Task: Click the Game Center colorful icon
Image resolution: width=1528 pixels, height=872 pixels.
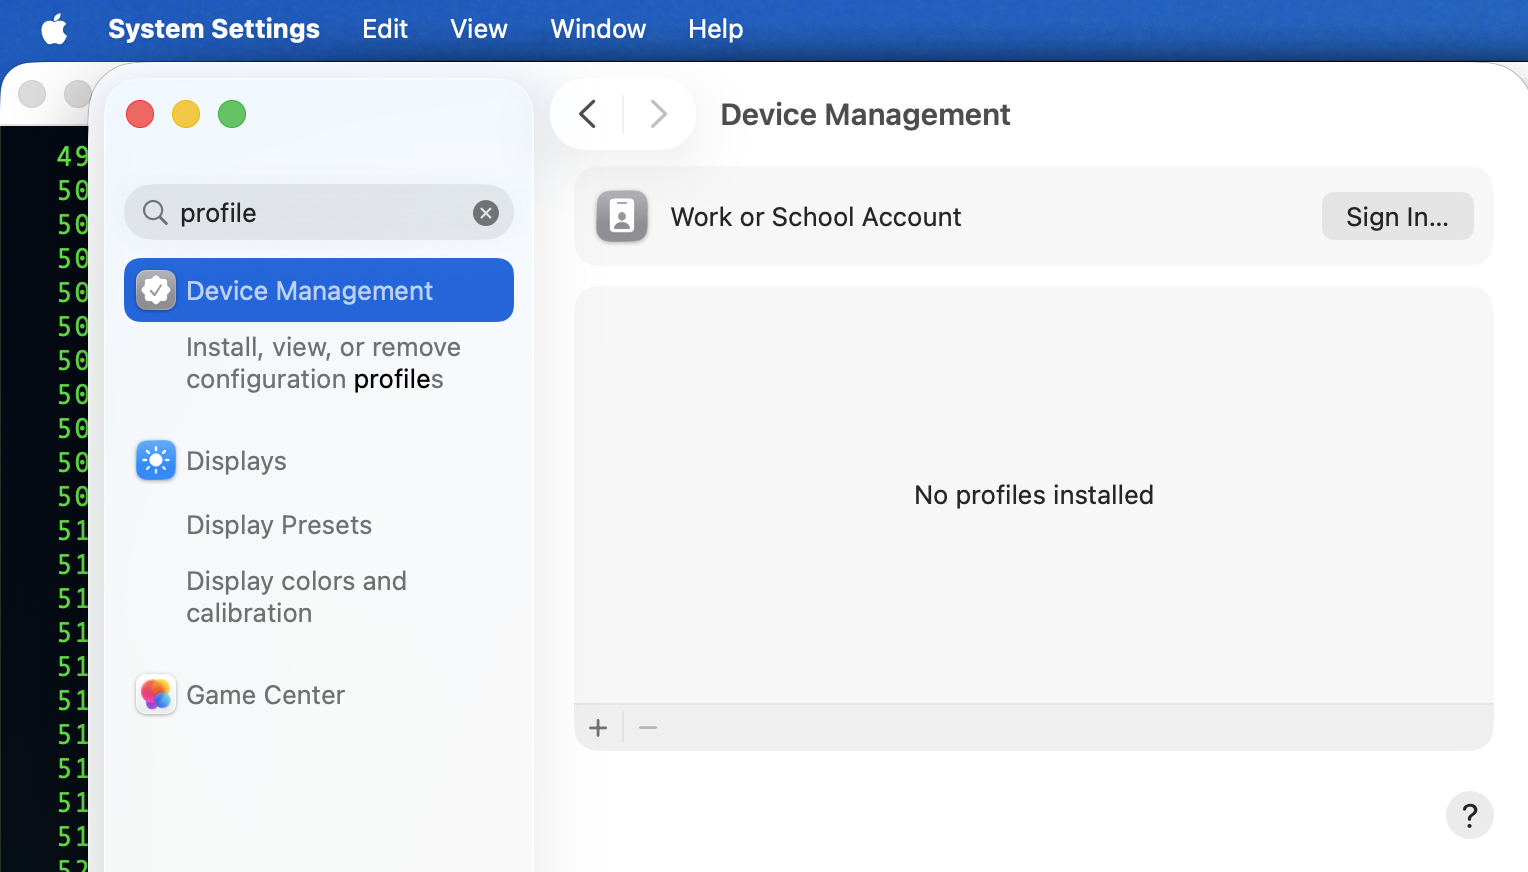Action: click(x=156, y=694)
